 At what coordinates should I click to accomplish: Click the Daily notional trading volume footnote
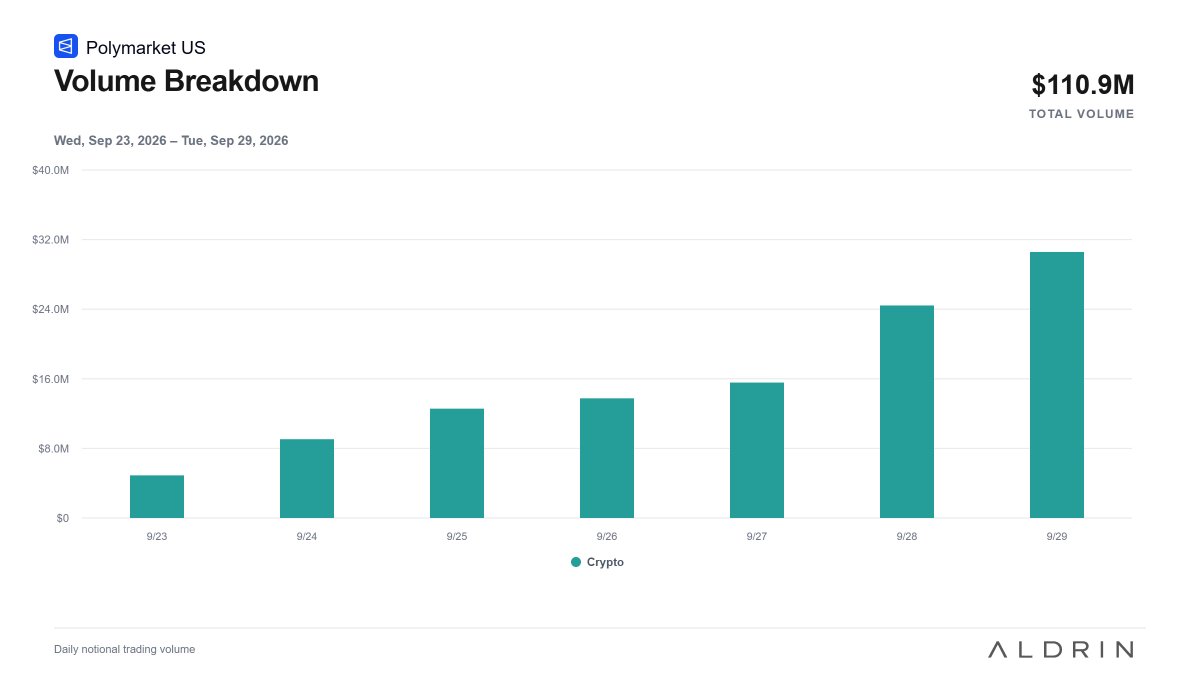point(125,649)
